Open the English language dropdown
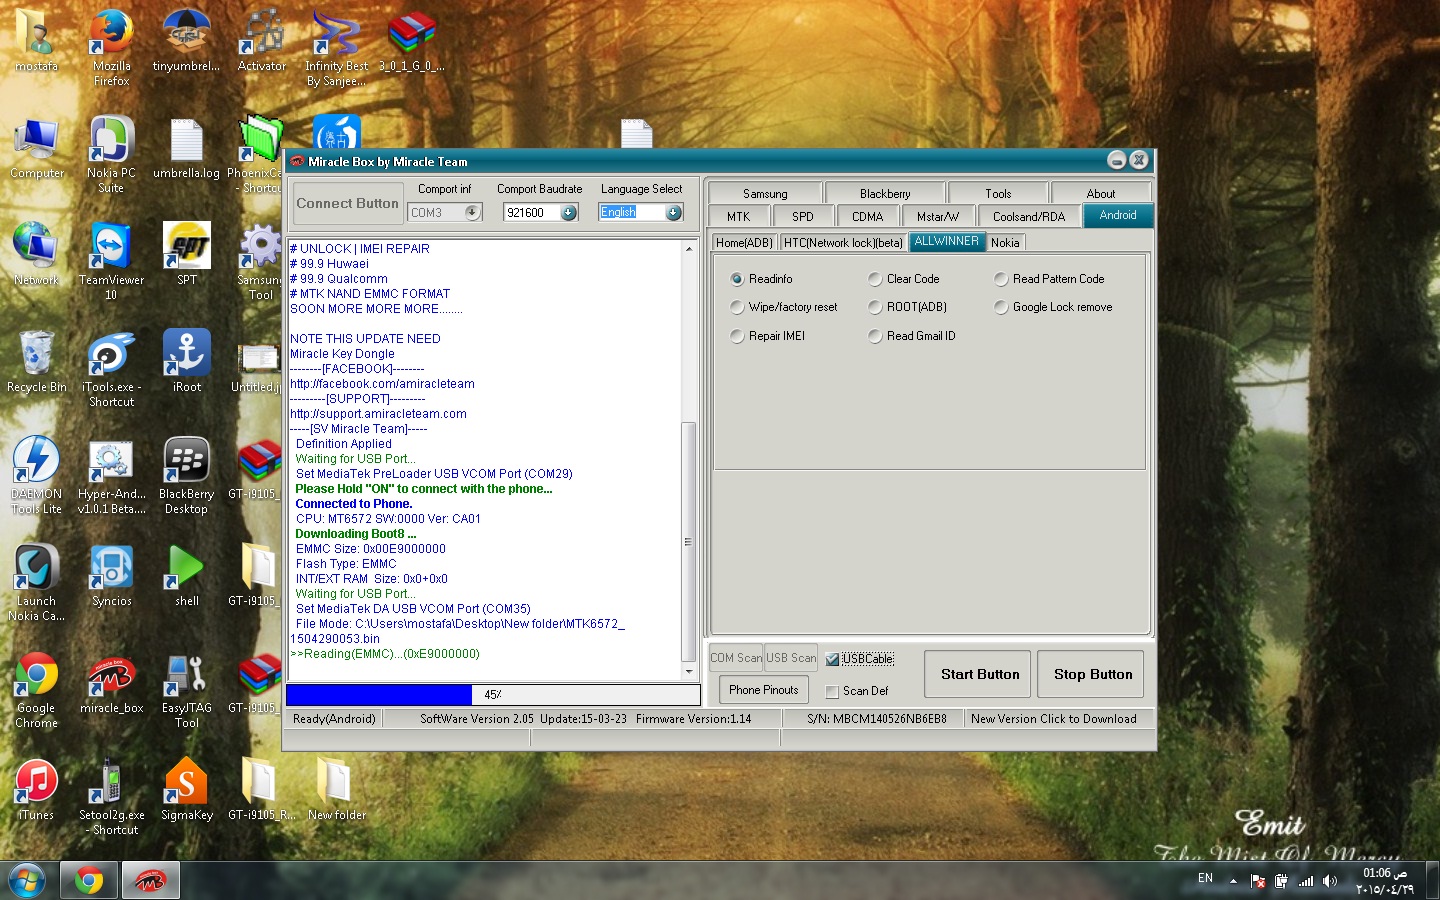 click(673, 212)
